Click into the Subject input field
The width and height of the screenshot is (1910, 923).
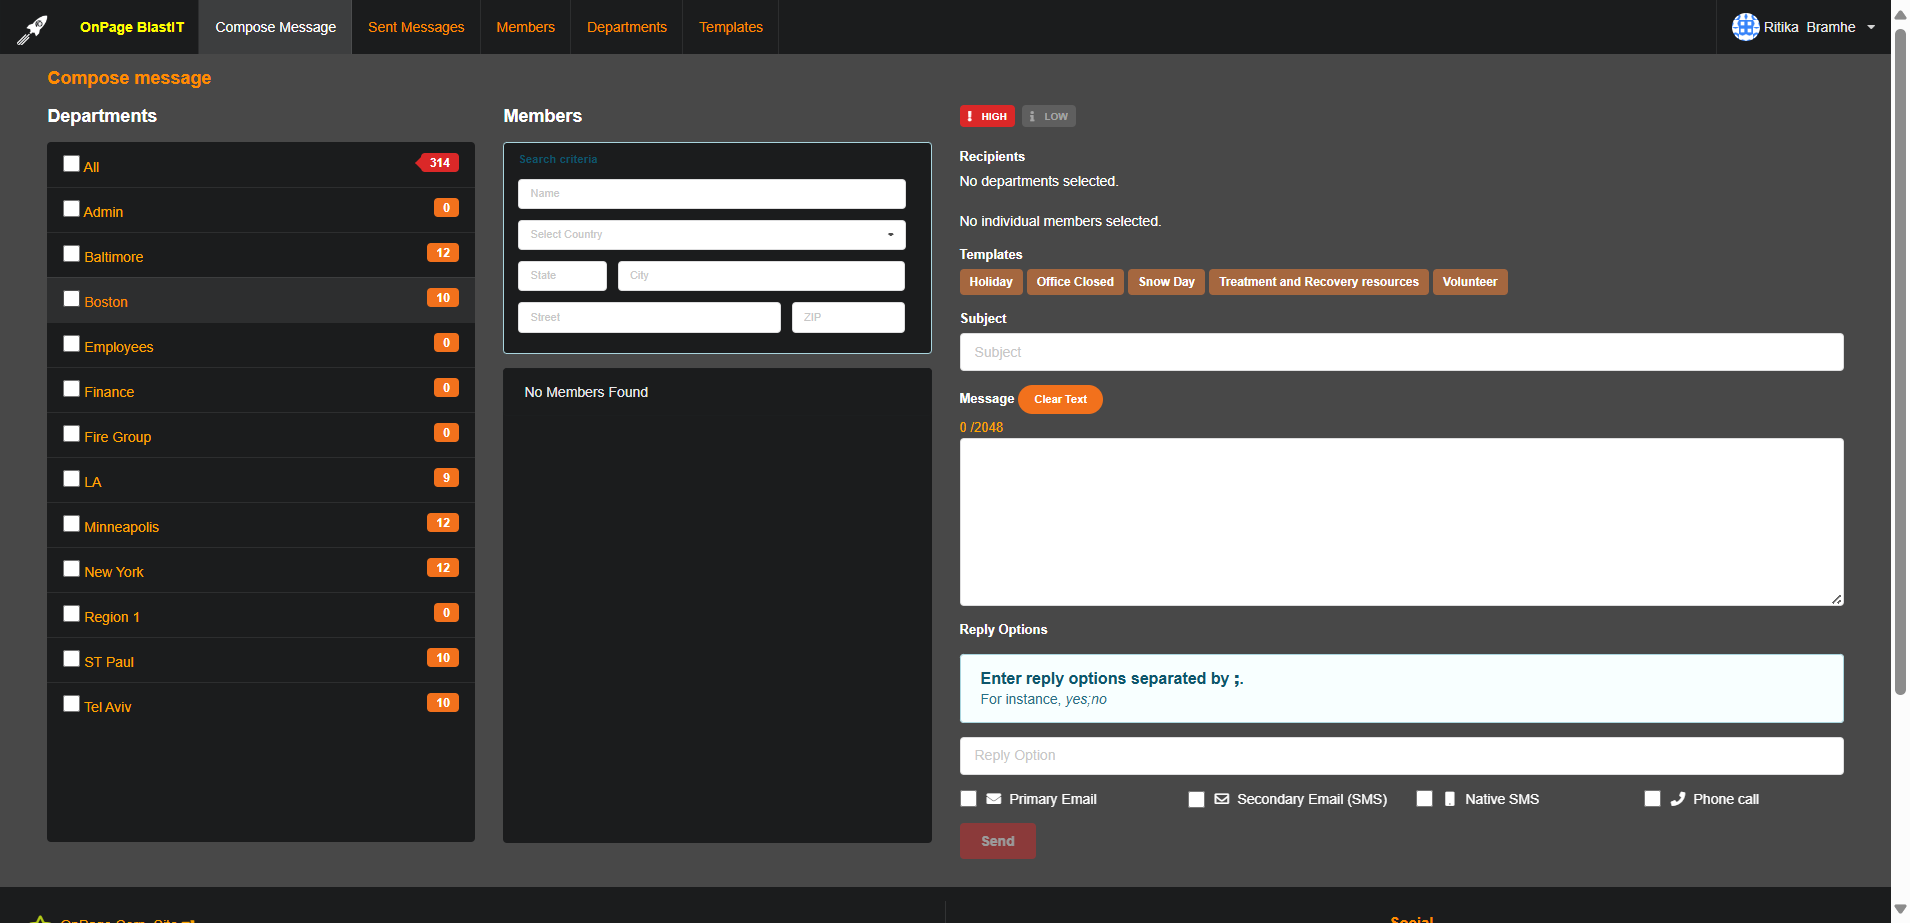(1400, 352)
